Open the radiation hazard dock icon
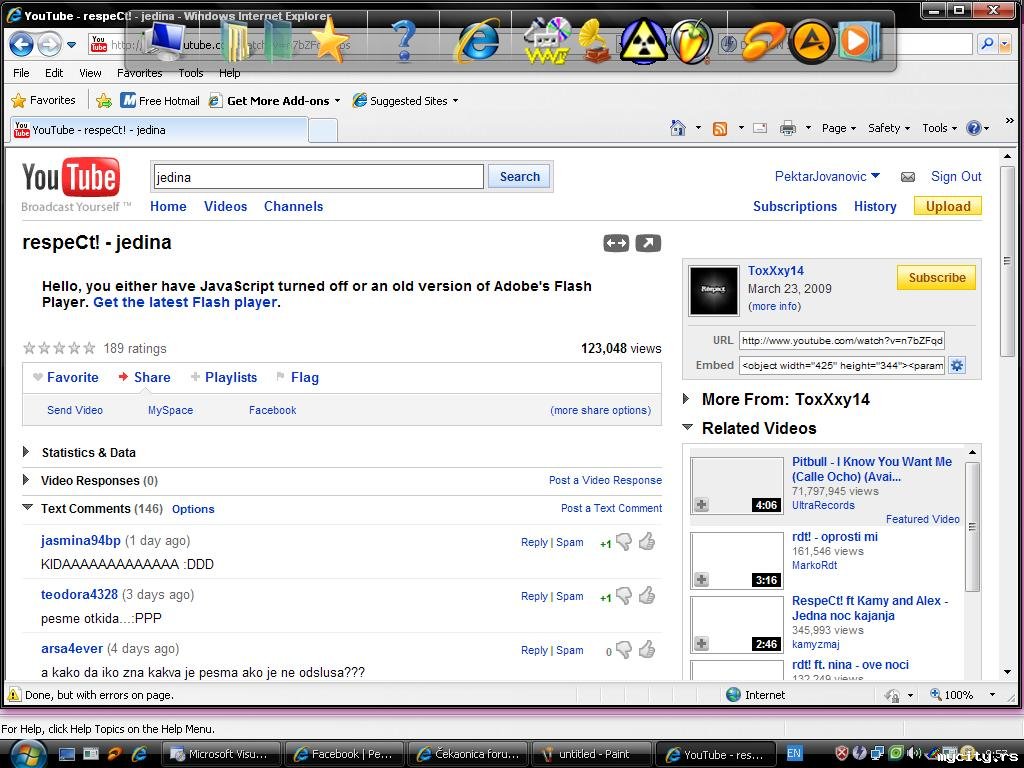Viewport: 1024px width, 768px height. pyautogui.click(x=643, y=41)
